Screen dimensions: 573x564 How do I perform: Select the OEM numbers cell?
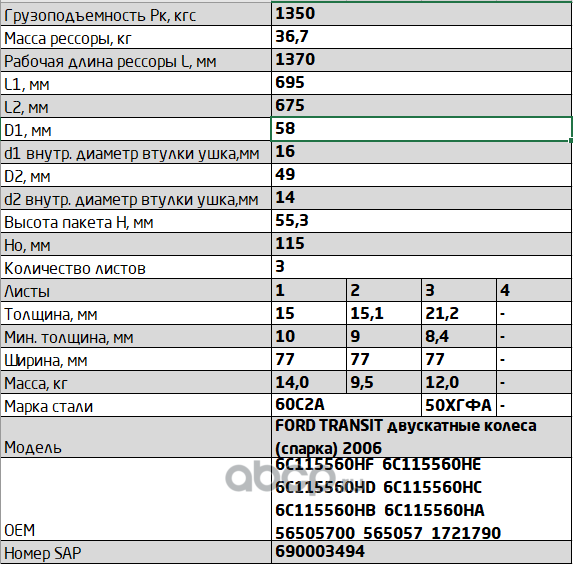pos(421,499)
